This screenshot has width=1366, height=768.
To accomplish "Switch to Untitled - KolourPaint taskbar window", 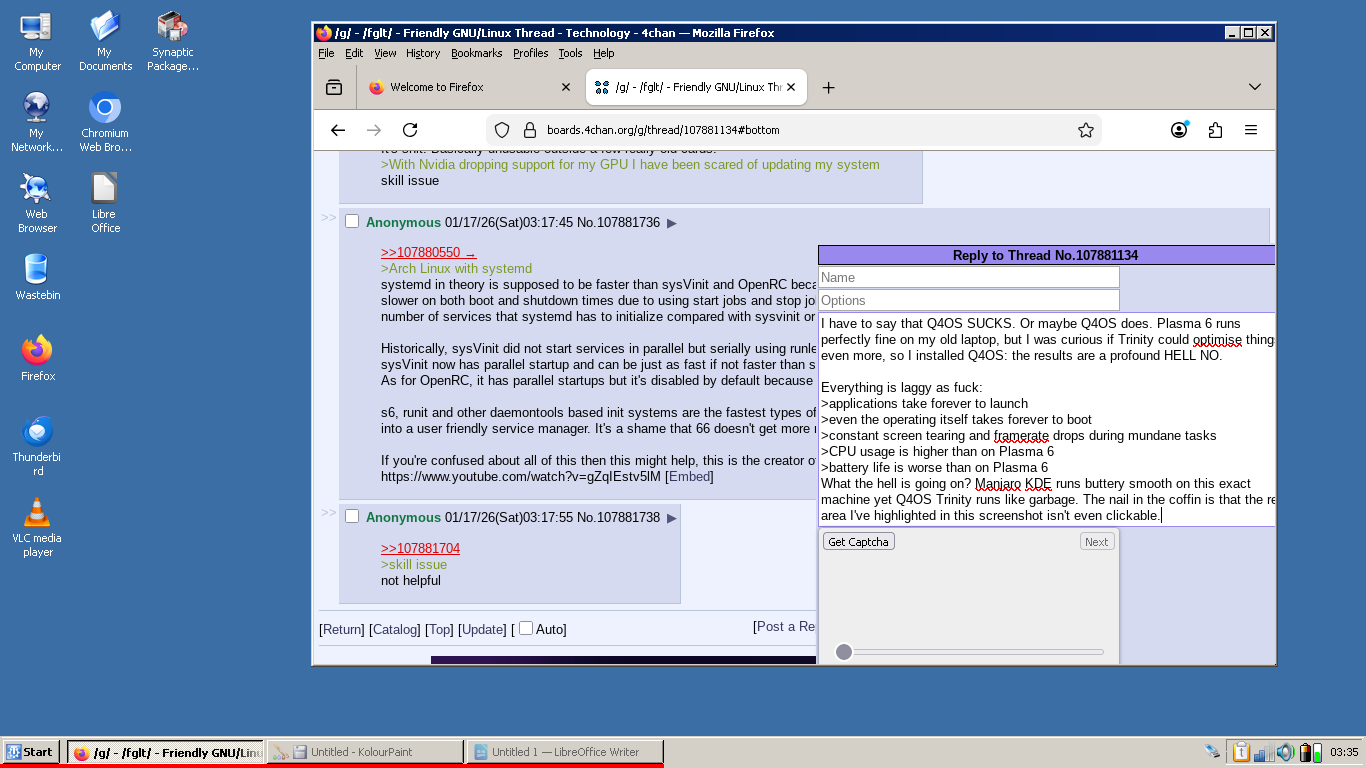I will pos(367,752).
